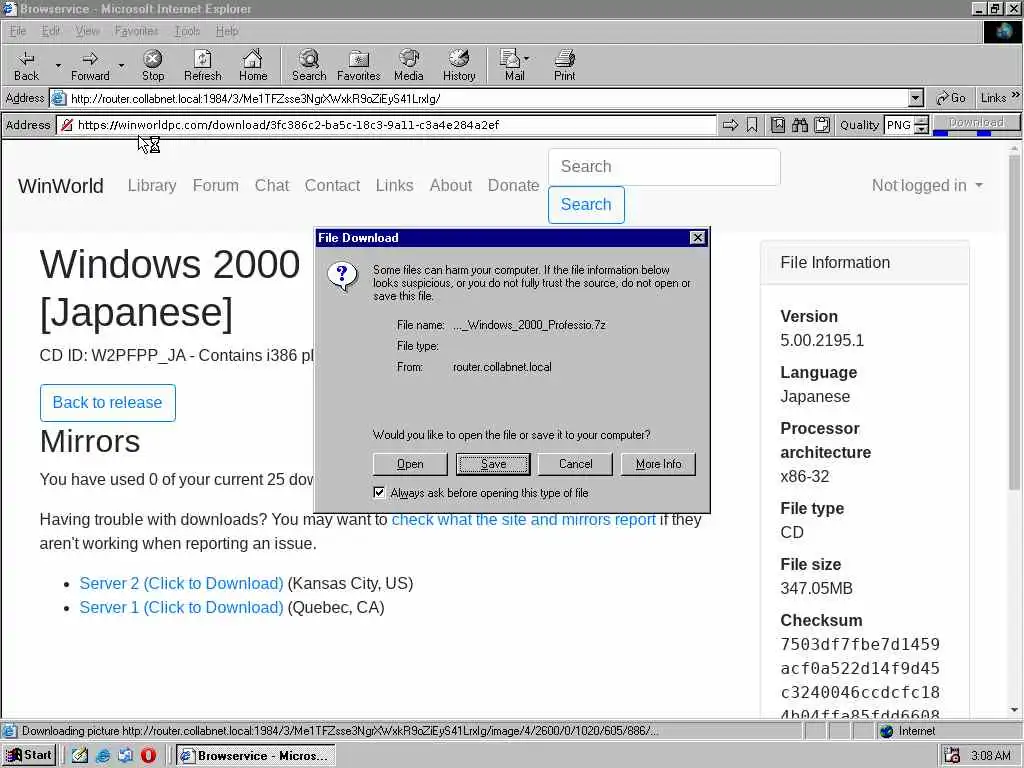
Task: Open the Favorites menu in the menu bar
Action: [x=136, y=31]
